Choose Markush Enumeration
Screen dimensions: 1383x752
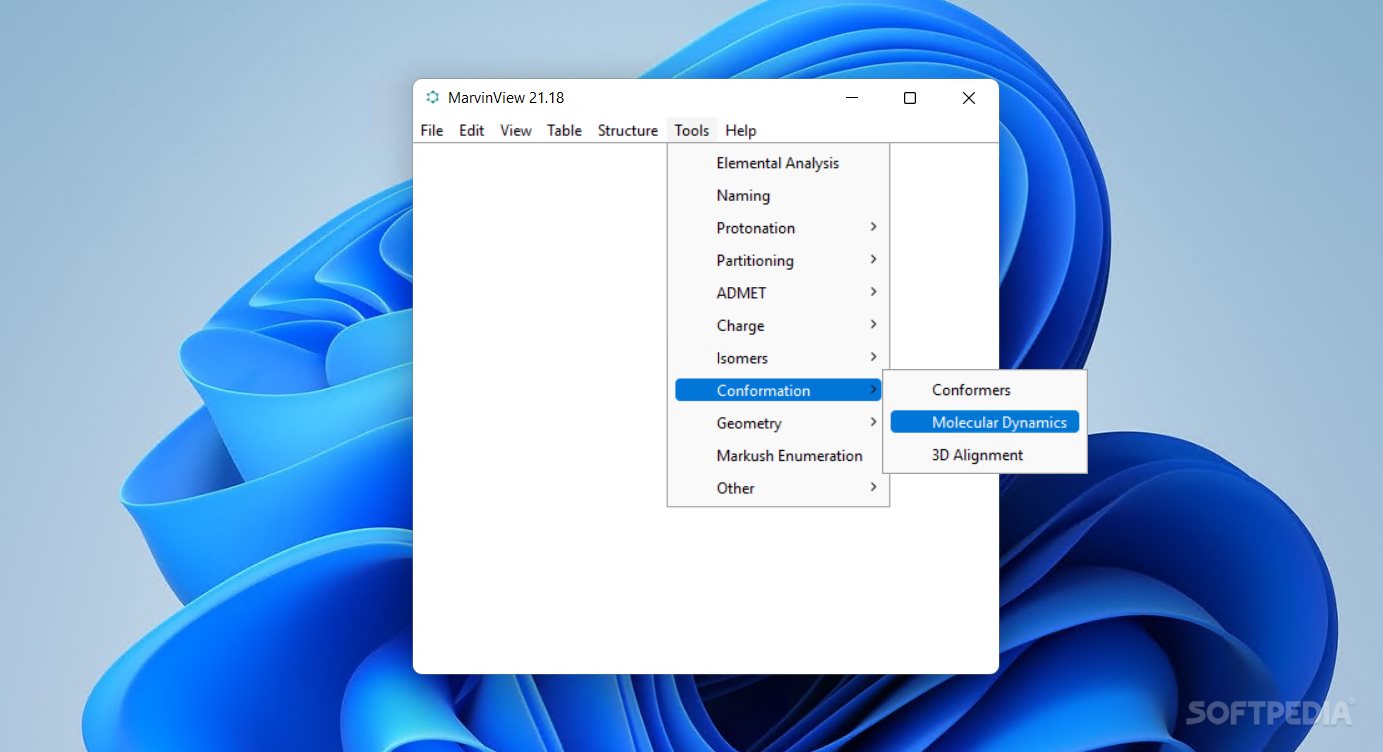click(778, 455)
